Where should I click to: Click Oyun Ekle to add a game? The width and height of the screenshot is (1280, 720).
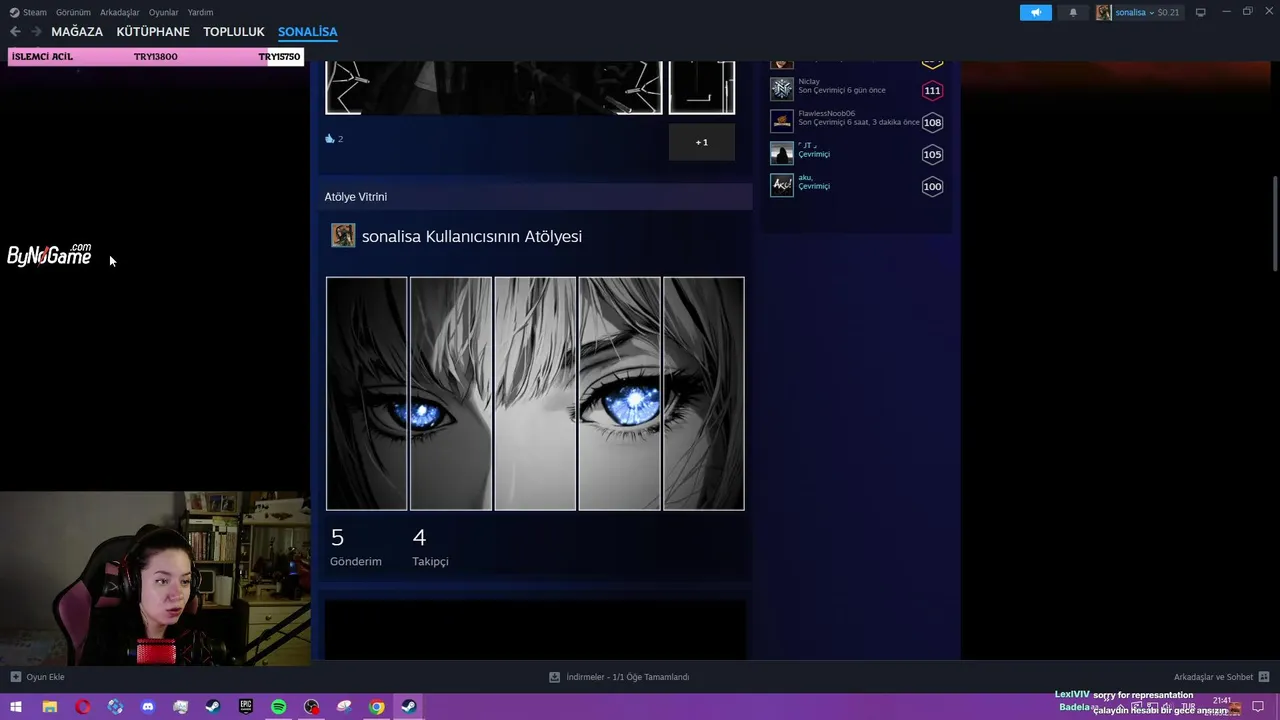click(37, 677)
